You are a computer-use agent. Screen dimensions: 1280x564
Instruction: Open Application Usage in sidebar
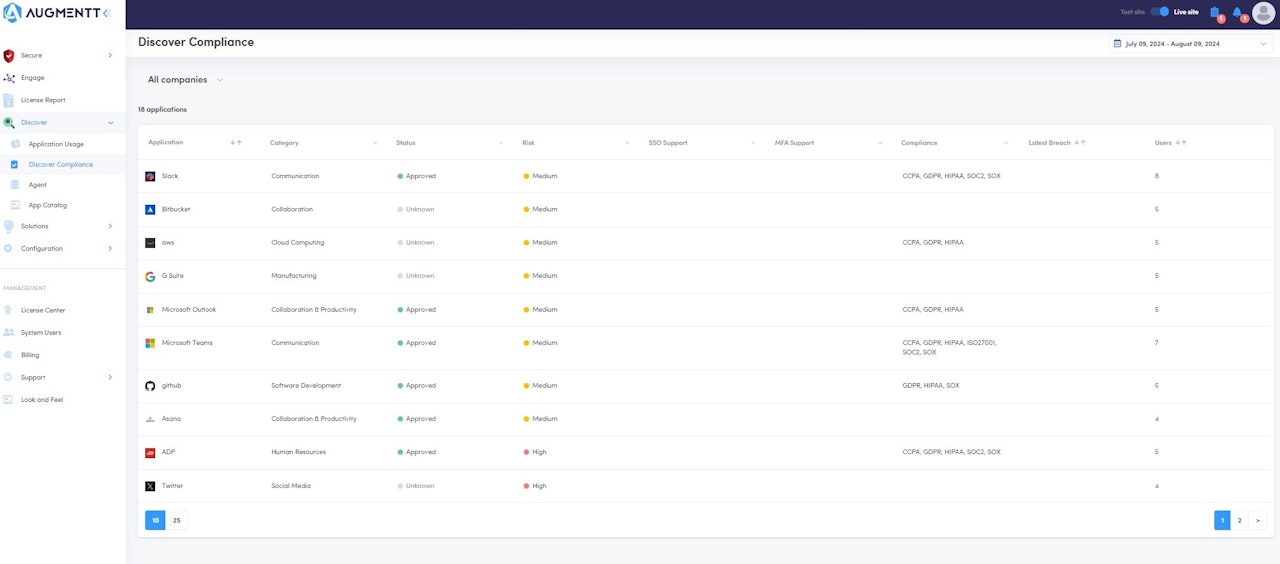pyautogui.click(x=56, y=144)
